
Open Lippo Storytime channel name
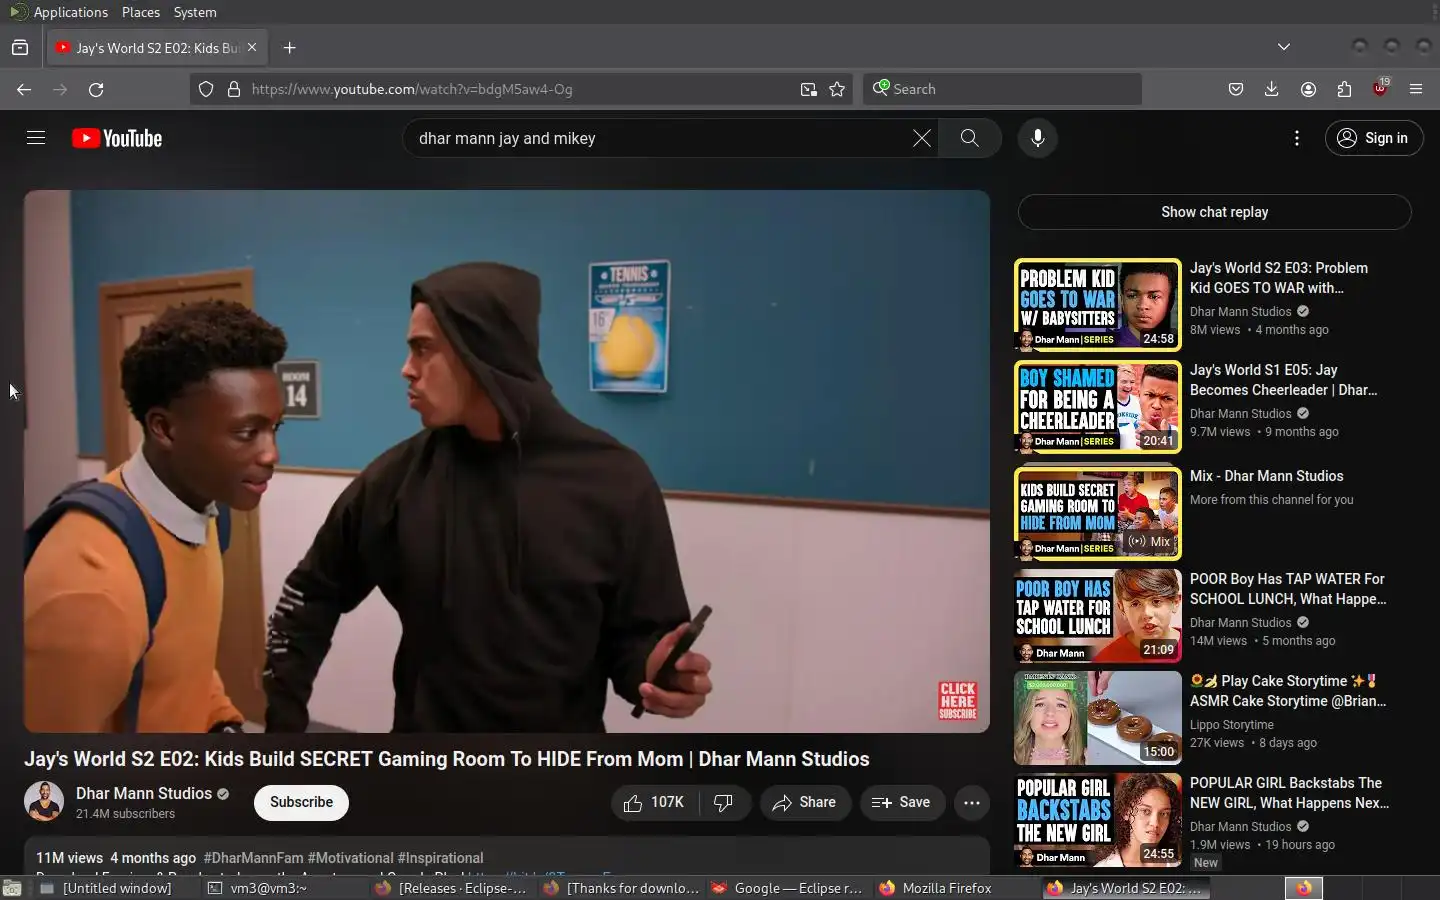click(x=1232, y=725)
